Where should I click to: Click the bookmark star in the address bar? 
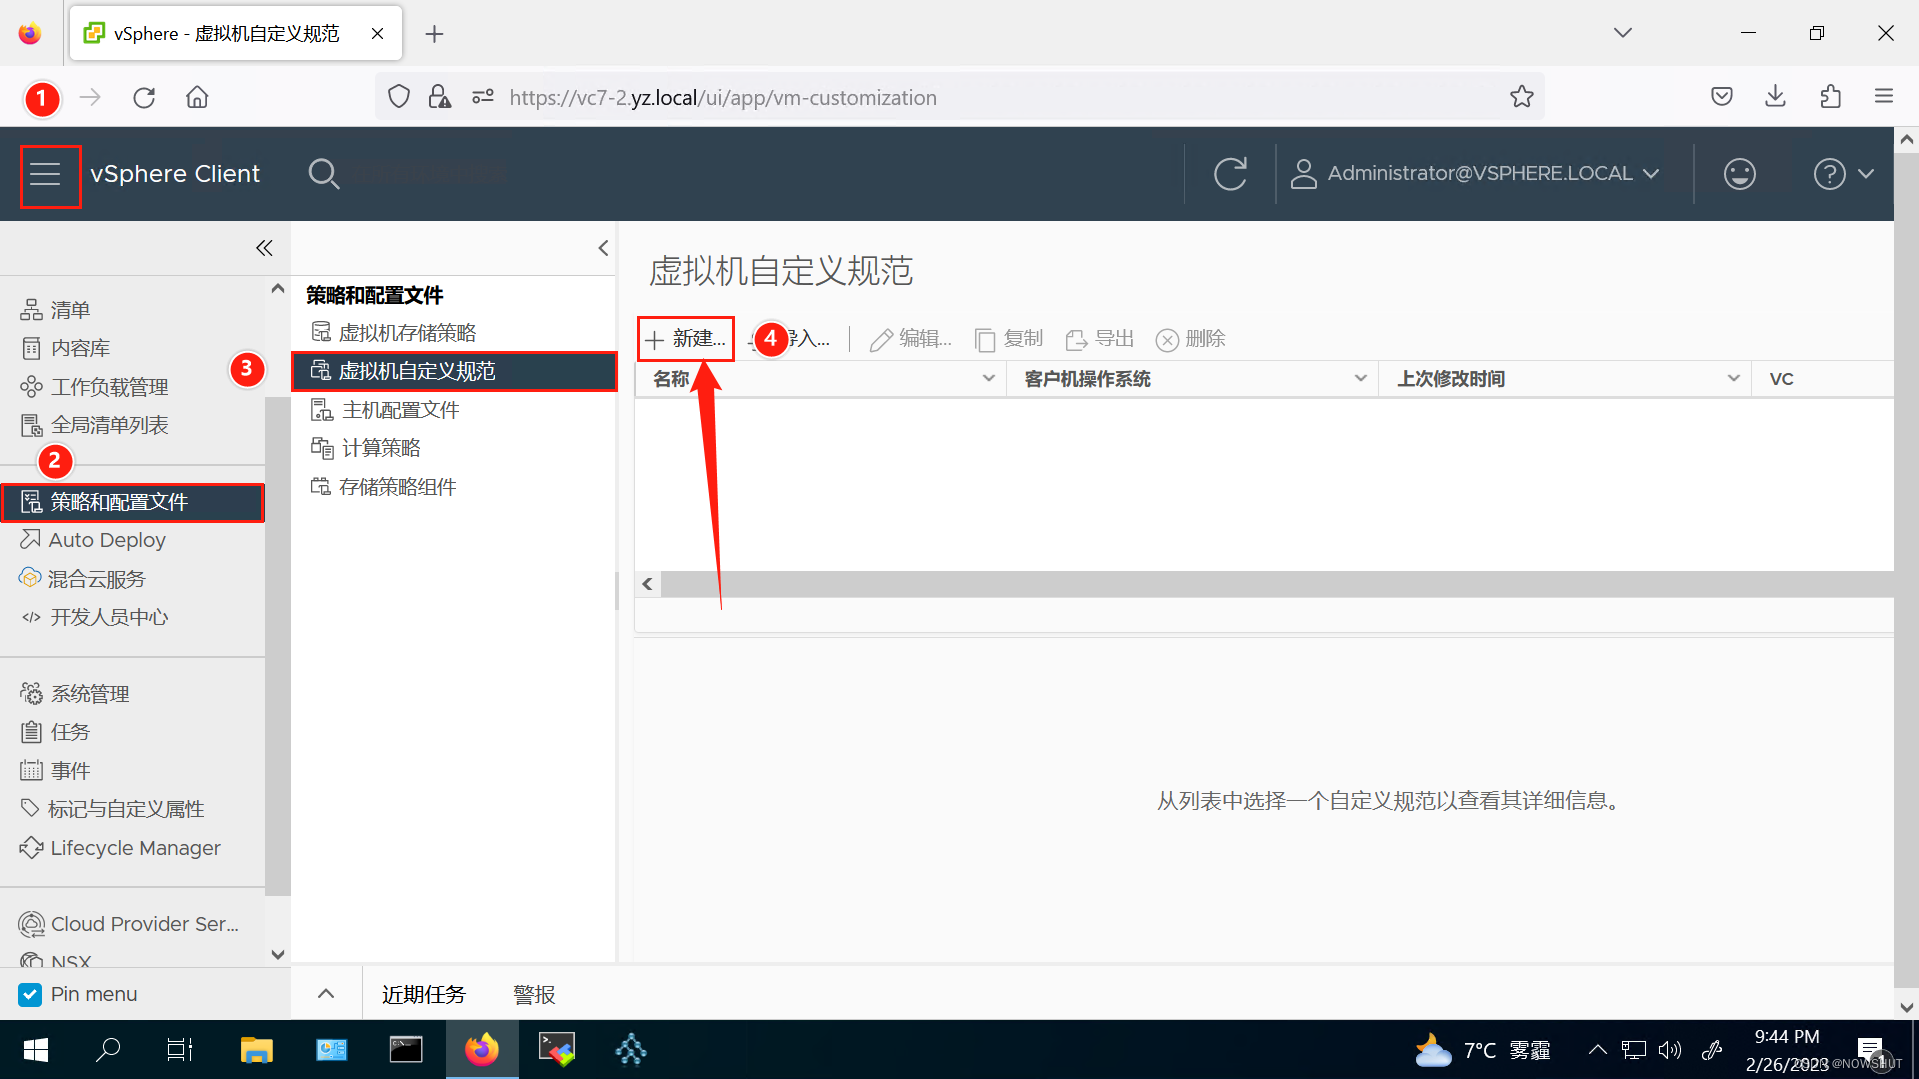[1522, 96]
